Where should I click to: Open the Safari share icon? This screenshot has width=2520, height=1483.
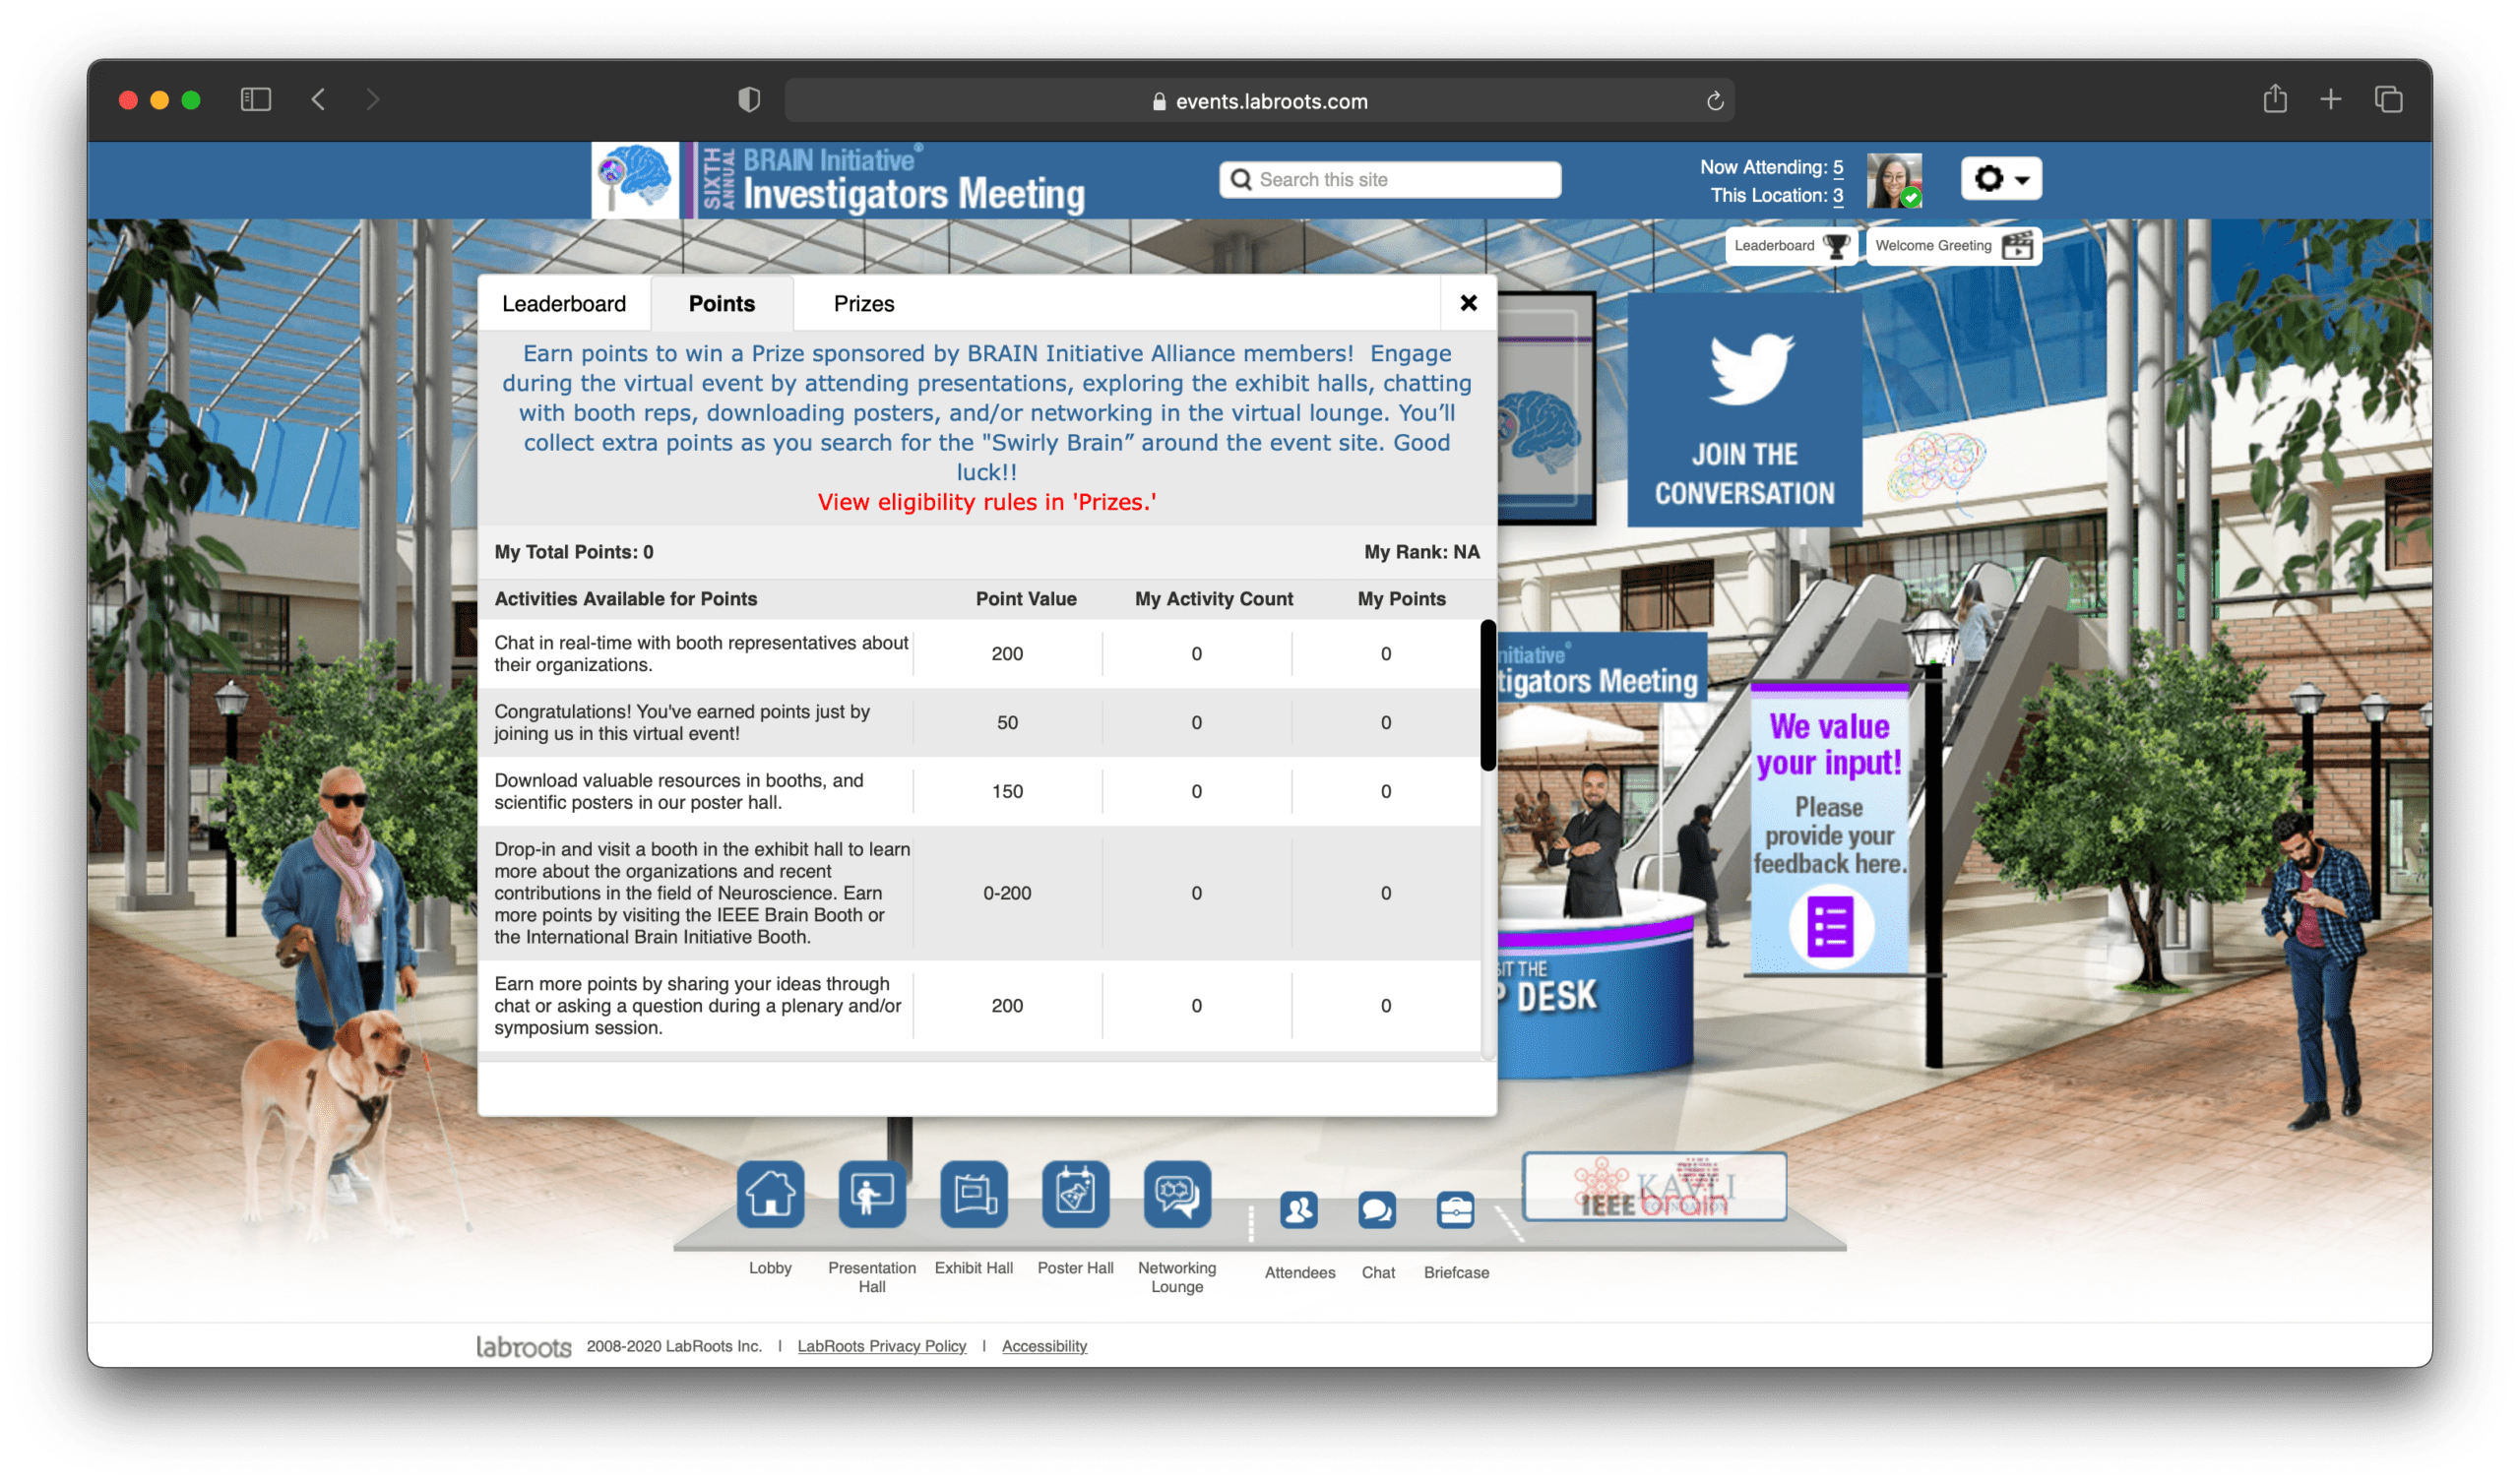click(2275, 99)
